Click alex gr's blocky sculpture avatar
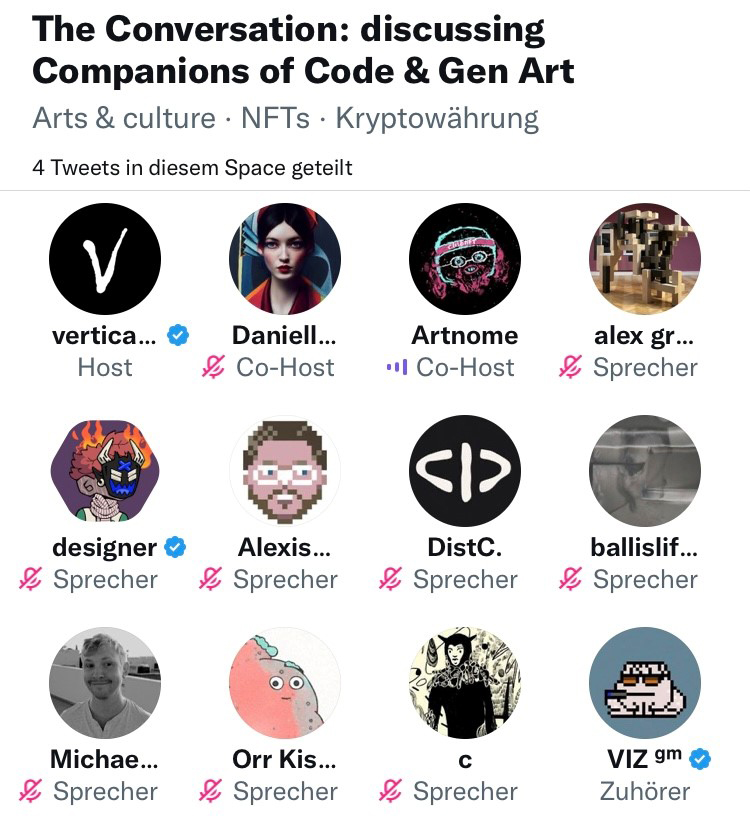 pos(645,259)
